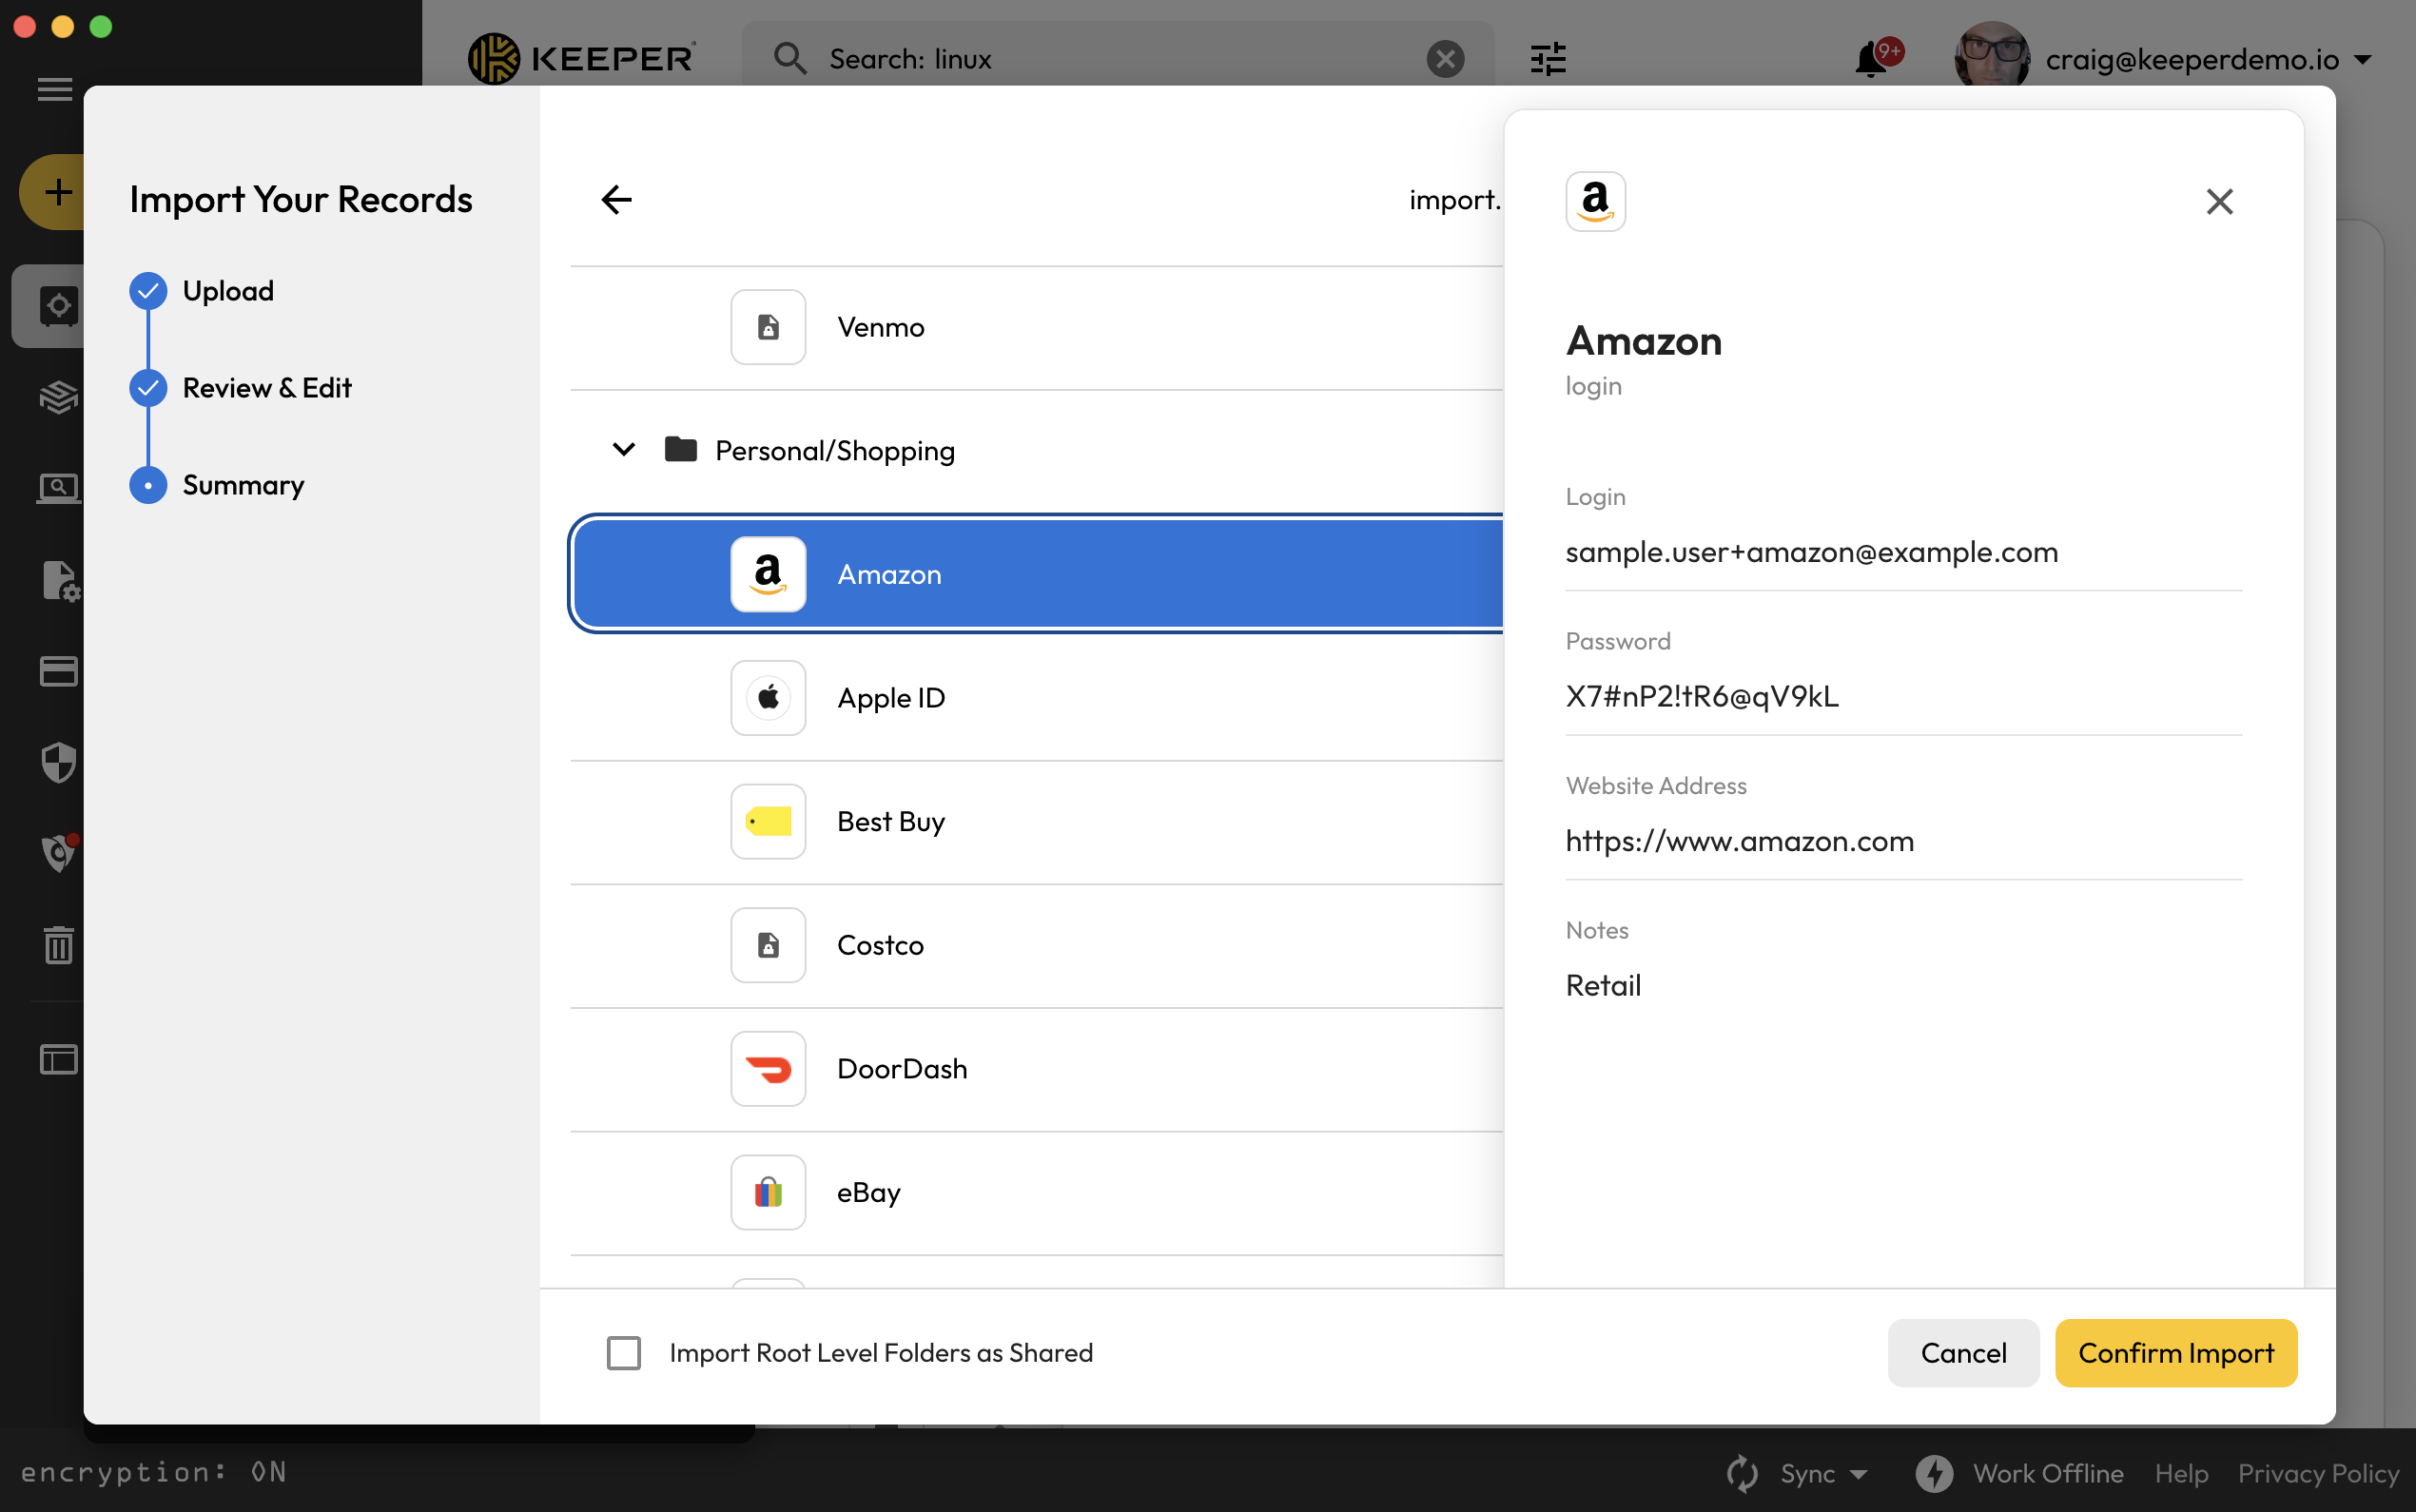The height and width of the screenshot is (1512, 2416).
Task: Open the security shield sidebar icon
Action: [58, 762]
